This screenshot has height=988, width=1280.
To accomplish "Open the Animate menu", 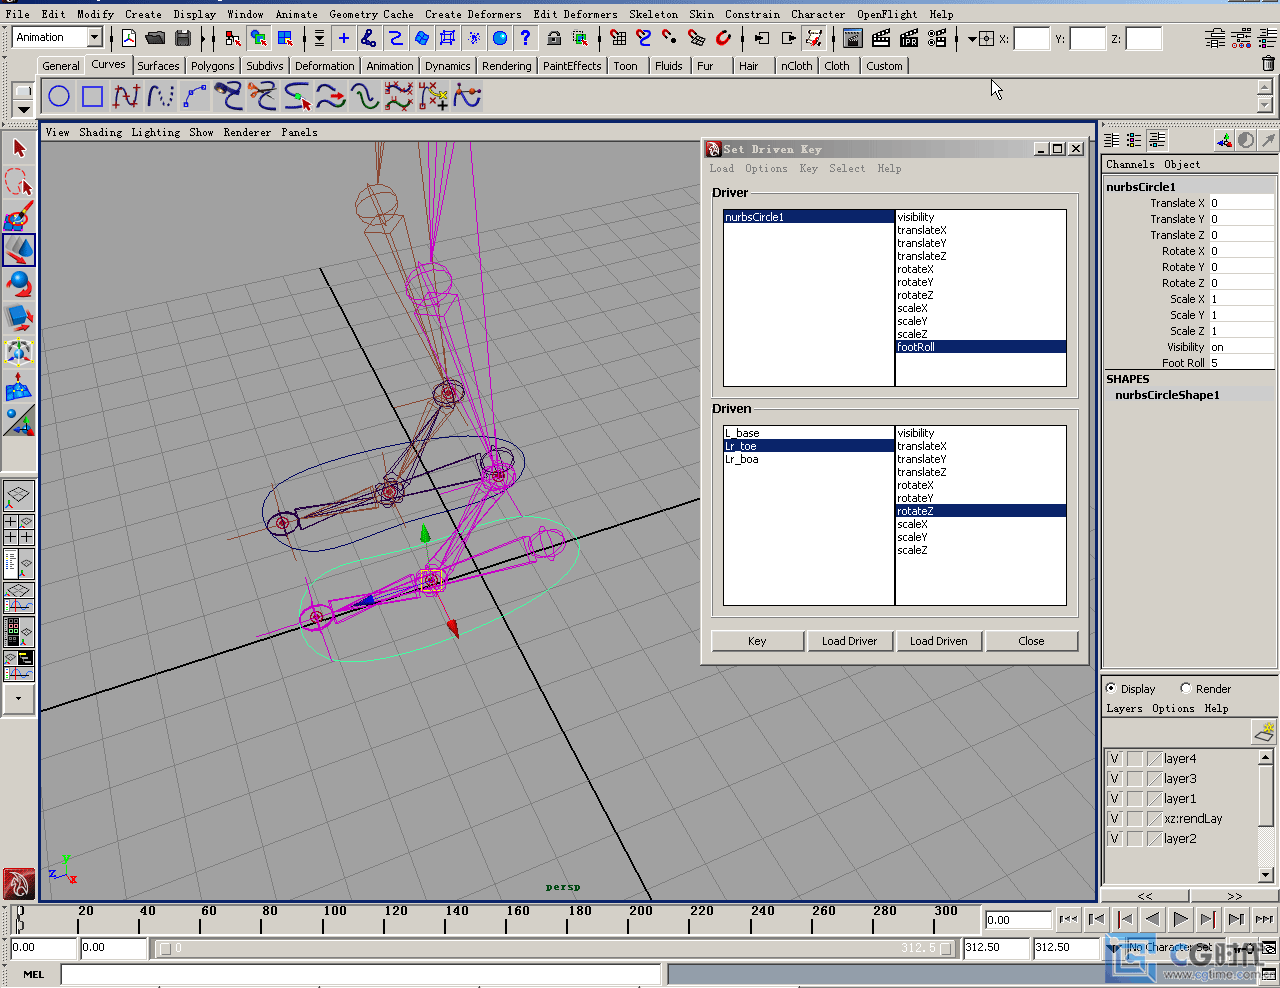I will [297, 14].
